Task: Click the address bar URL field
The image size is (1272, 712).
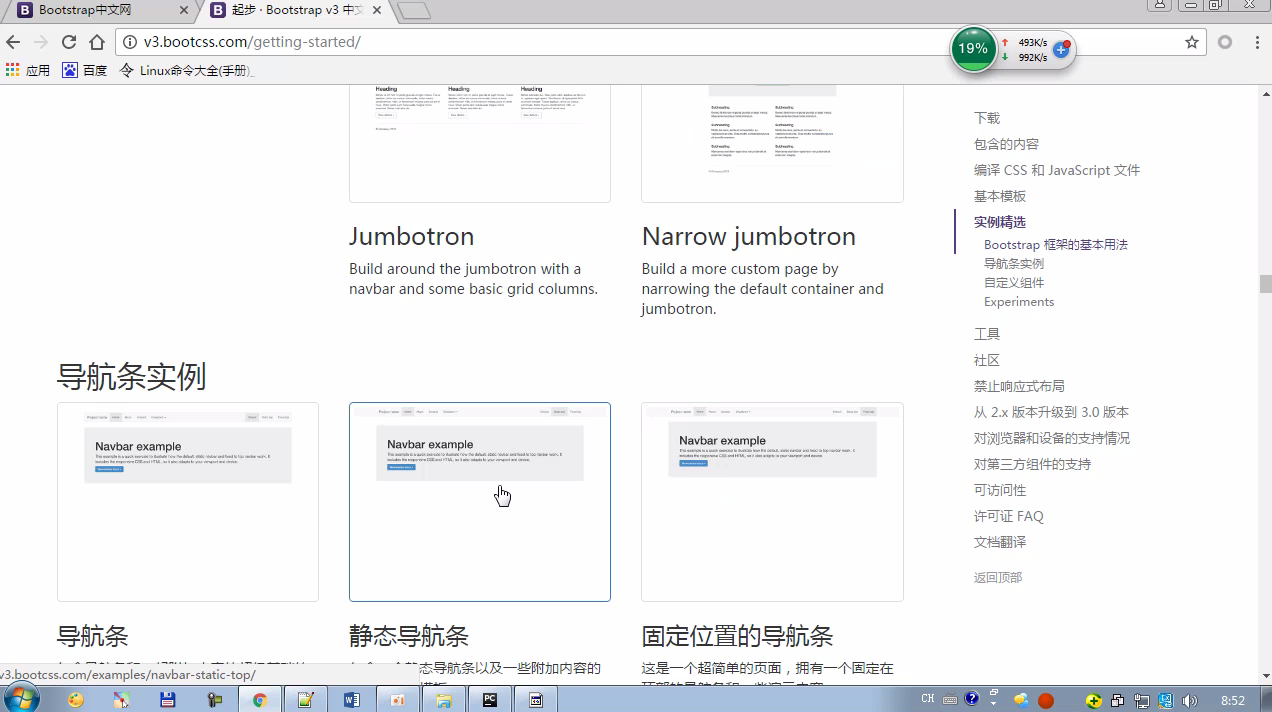Action: coord(500,42)
